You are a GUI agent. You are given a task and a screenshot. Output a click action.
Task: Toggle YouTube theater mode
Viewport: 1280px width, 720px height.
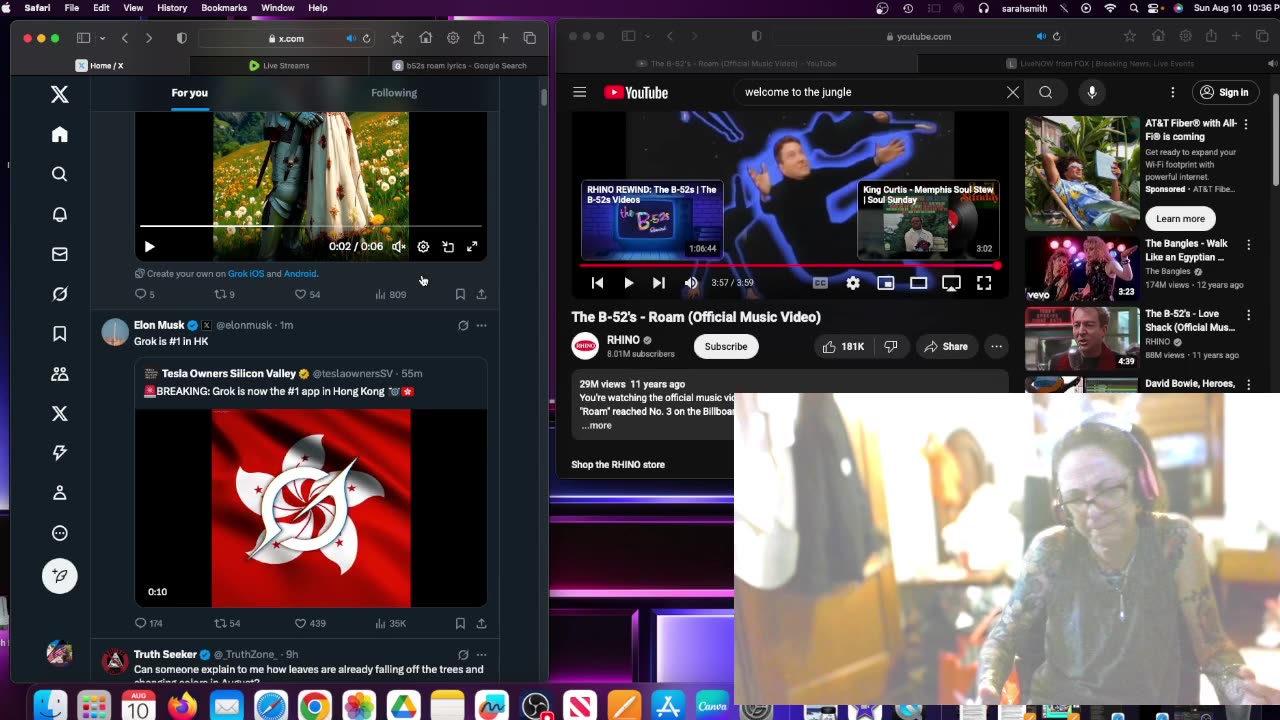pyautogui.click(x=918, y=283)
